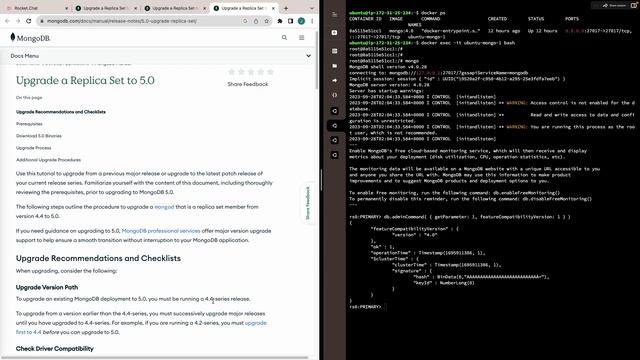Image resolution: width=640 pixels, height=360 pixels.
Task: Open the hosts list icon in terminal sidebar
Action: point(335,51)
